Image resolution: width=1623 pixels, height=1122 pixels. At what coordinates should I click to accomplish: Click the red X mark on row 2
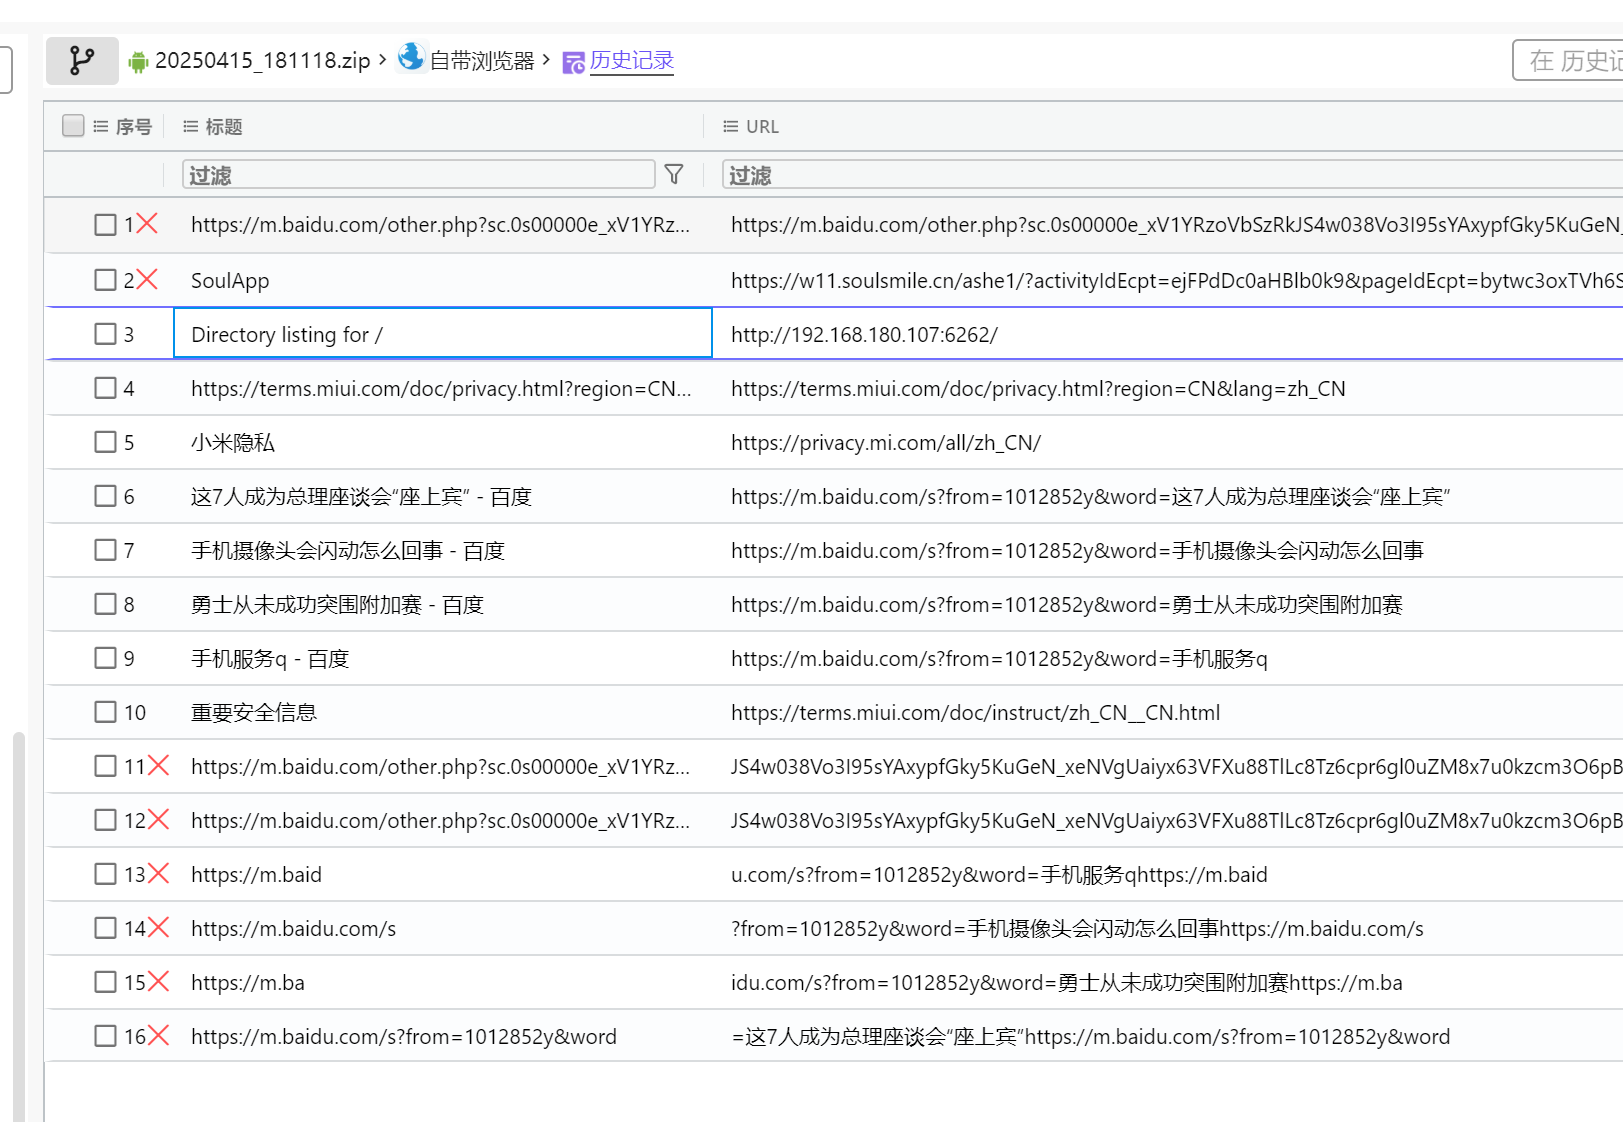[147, 280]
